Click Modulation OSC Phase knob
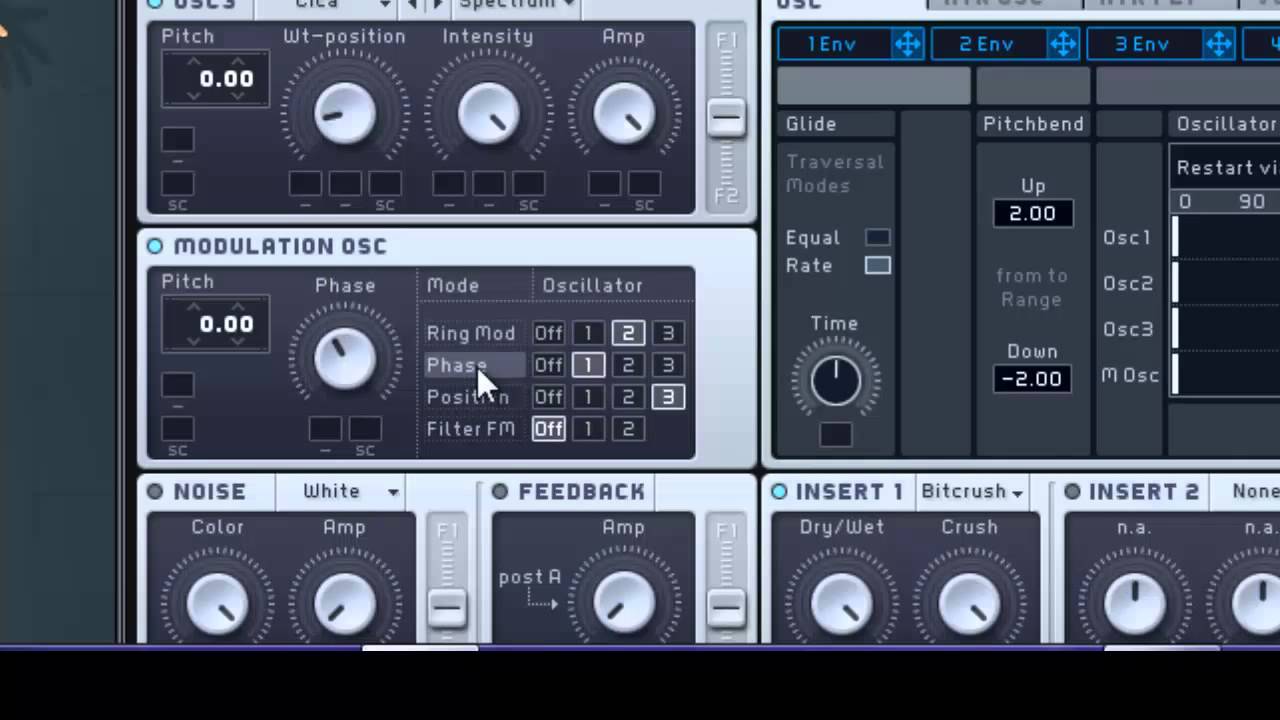 pyautogui.click(x=345, y=358)
